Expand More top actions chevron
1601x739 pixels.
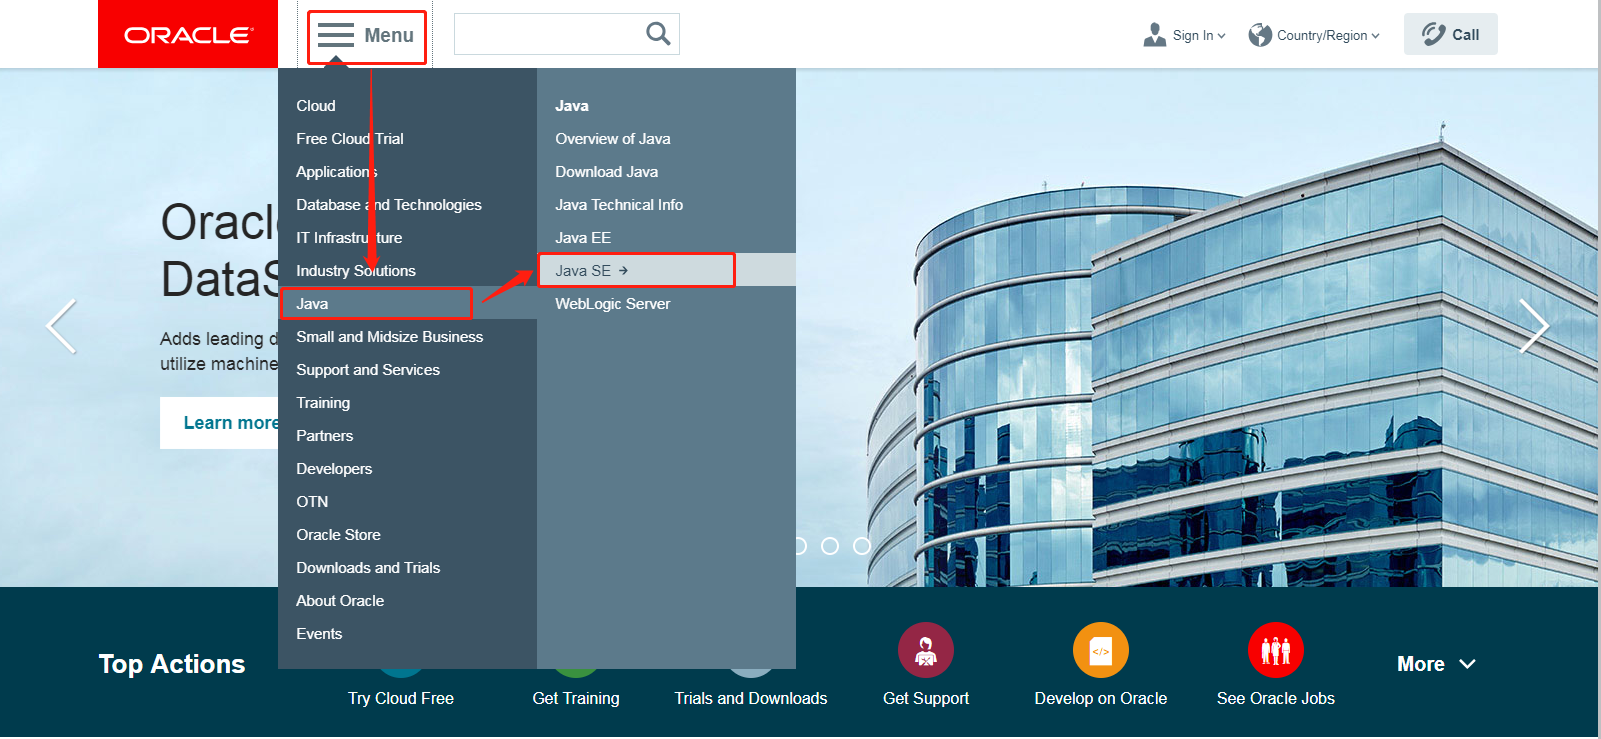(1467, 664)
